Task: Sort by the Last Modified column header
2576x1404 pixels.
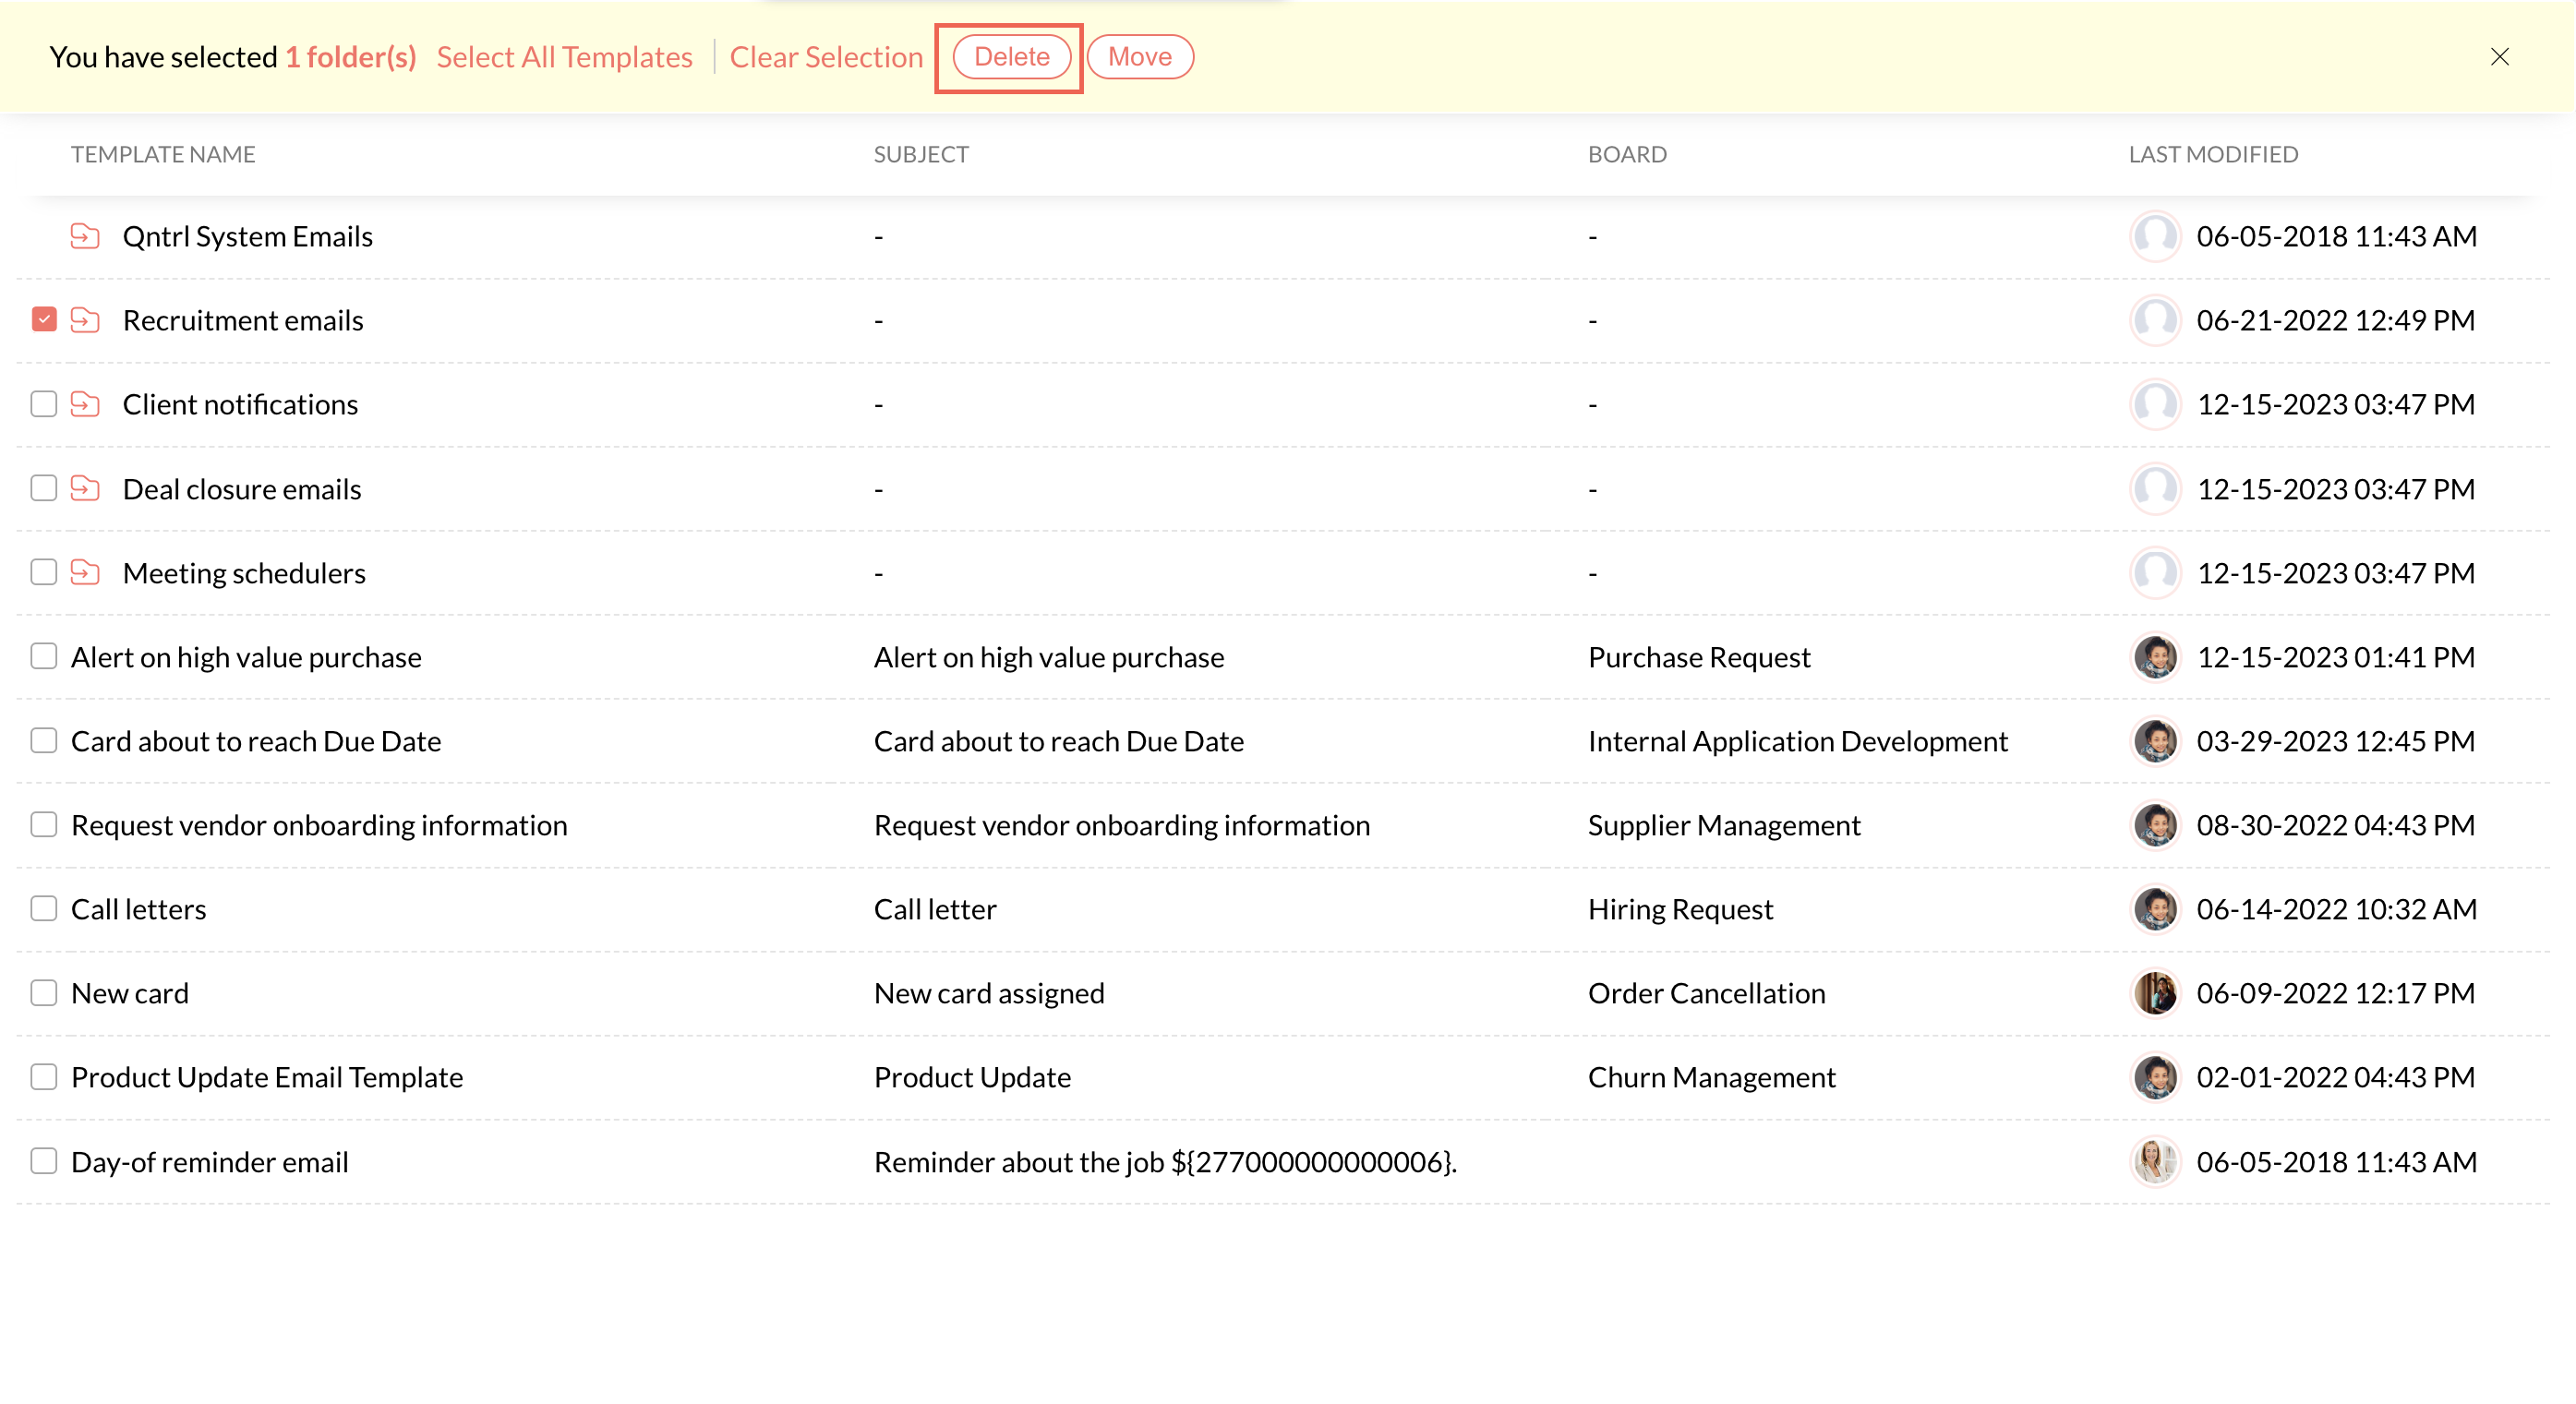Action: click(2213, 154)
